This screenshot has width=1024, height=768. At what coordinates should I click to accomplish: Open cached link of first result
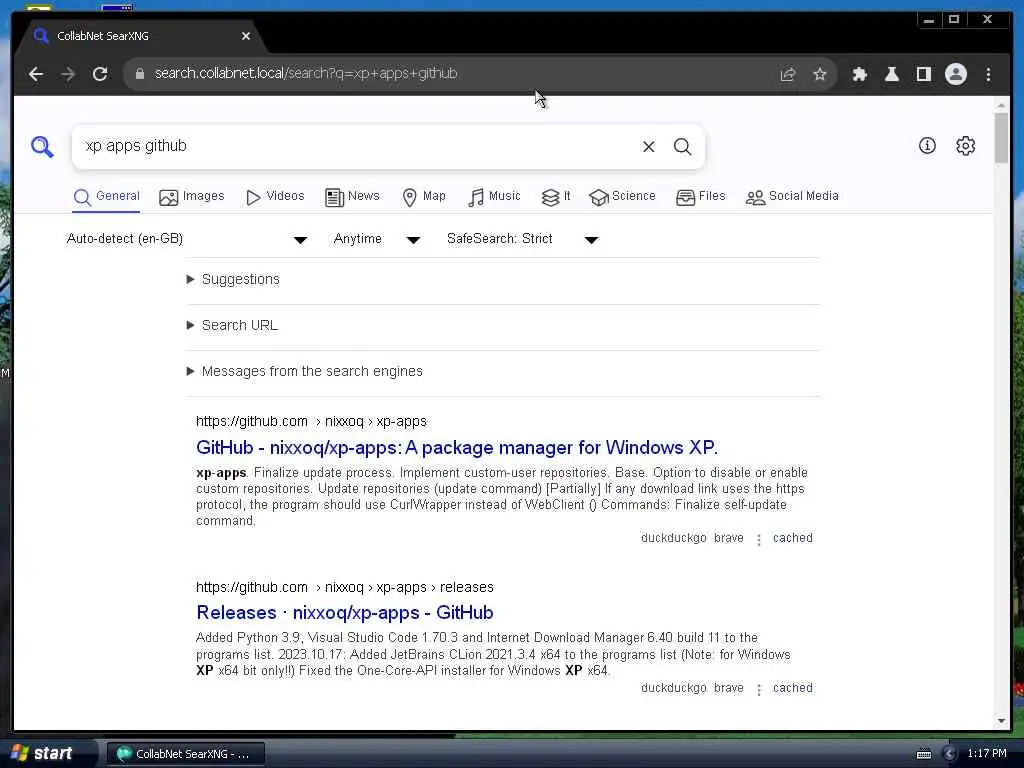point(793,538)
